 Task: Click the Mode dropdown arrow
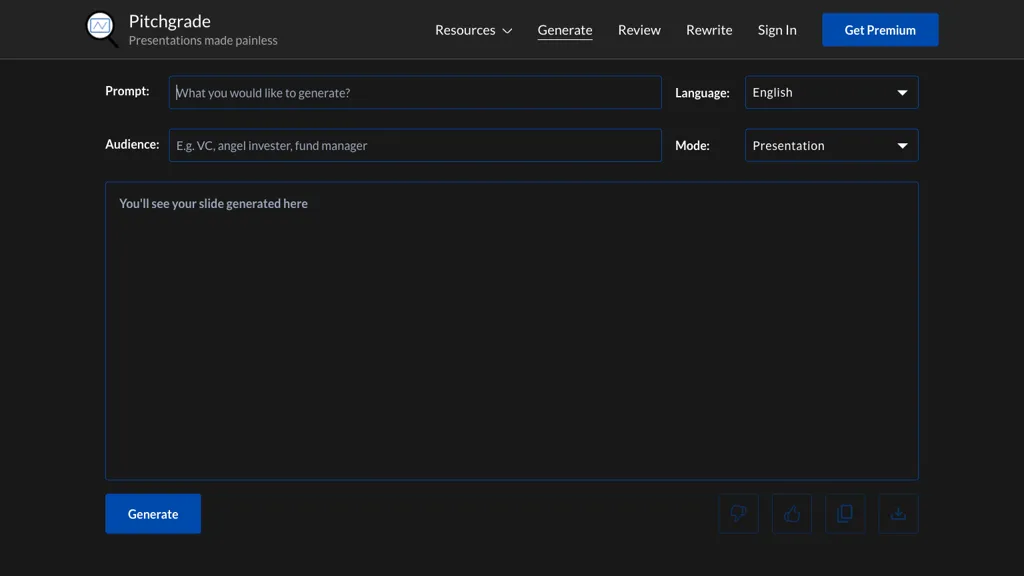click(902, 145)
